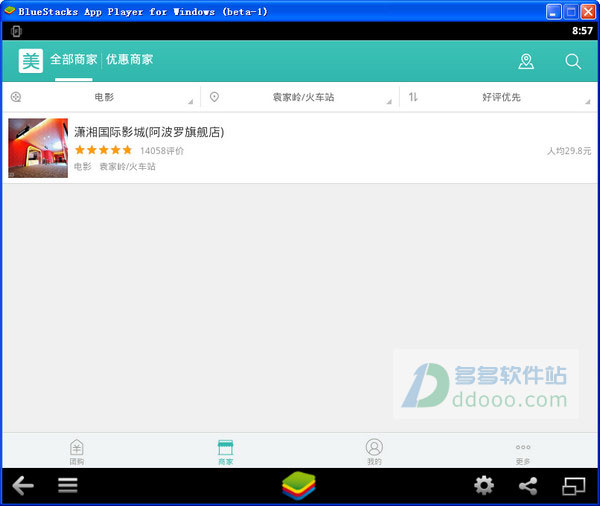600x506 pixels.
Task: Open the map location icon in header
Action: pos(526,61)
